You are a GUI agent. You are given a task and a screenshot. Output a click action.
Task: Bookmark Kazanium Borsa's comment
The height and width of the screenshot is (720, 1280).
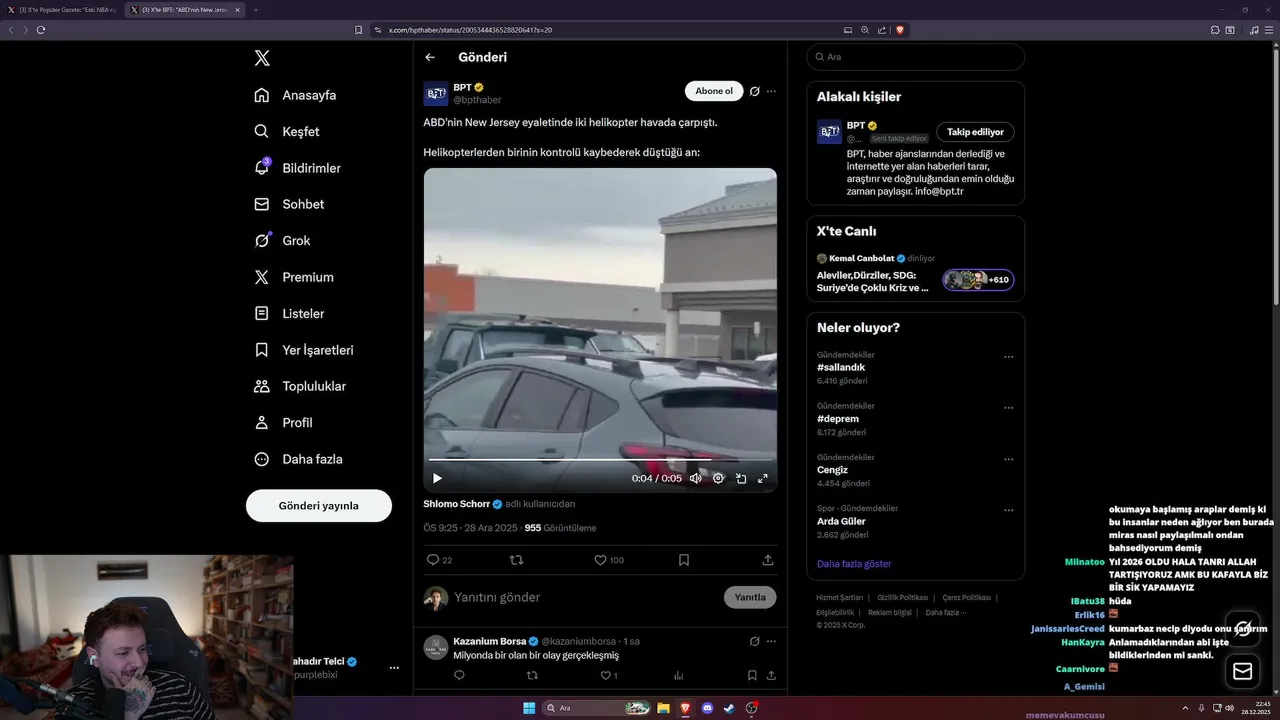click(x=752, y=676)
